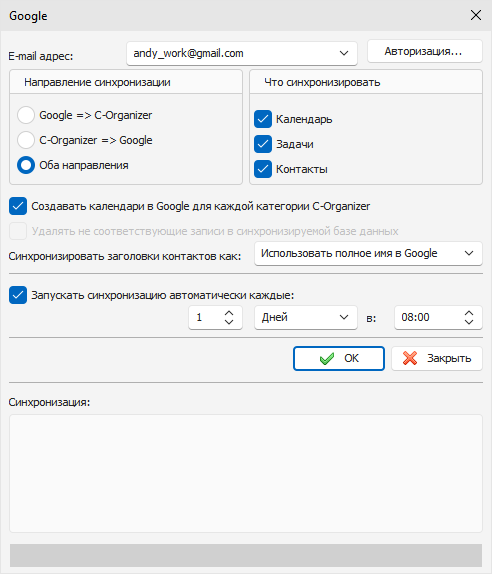The height and width of the screenshot is (574, 492).
Task: Uncheck the Календарь checkbox
Action: [x=263, y=119]
